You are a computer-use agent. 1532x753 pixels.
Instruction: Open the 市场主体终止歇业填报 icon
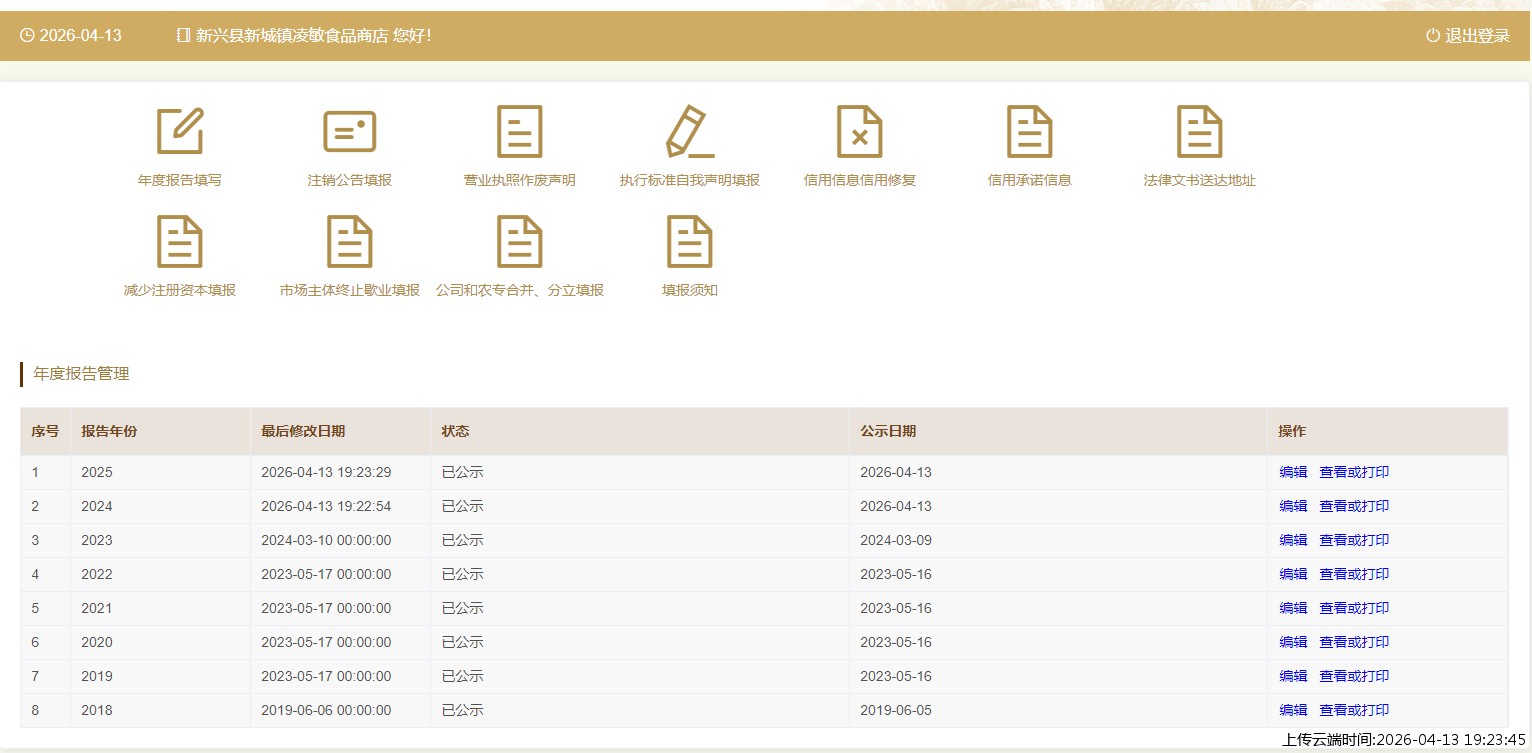(349, 242)
